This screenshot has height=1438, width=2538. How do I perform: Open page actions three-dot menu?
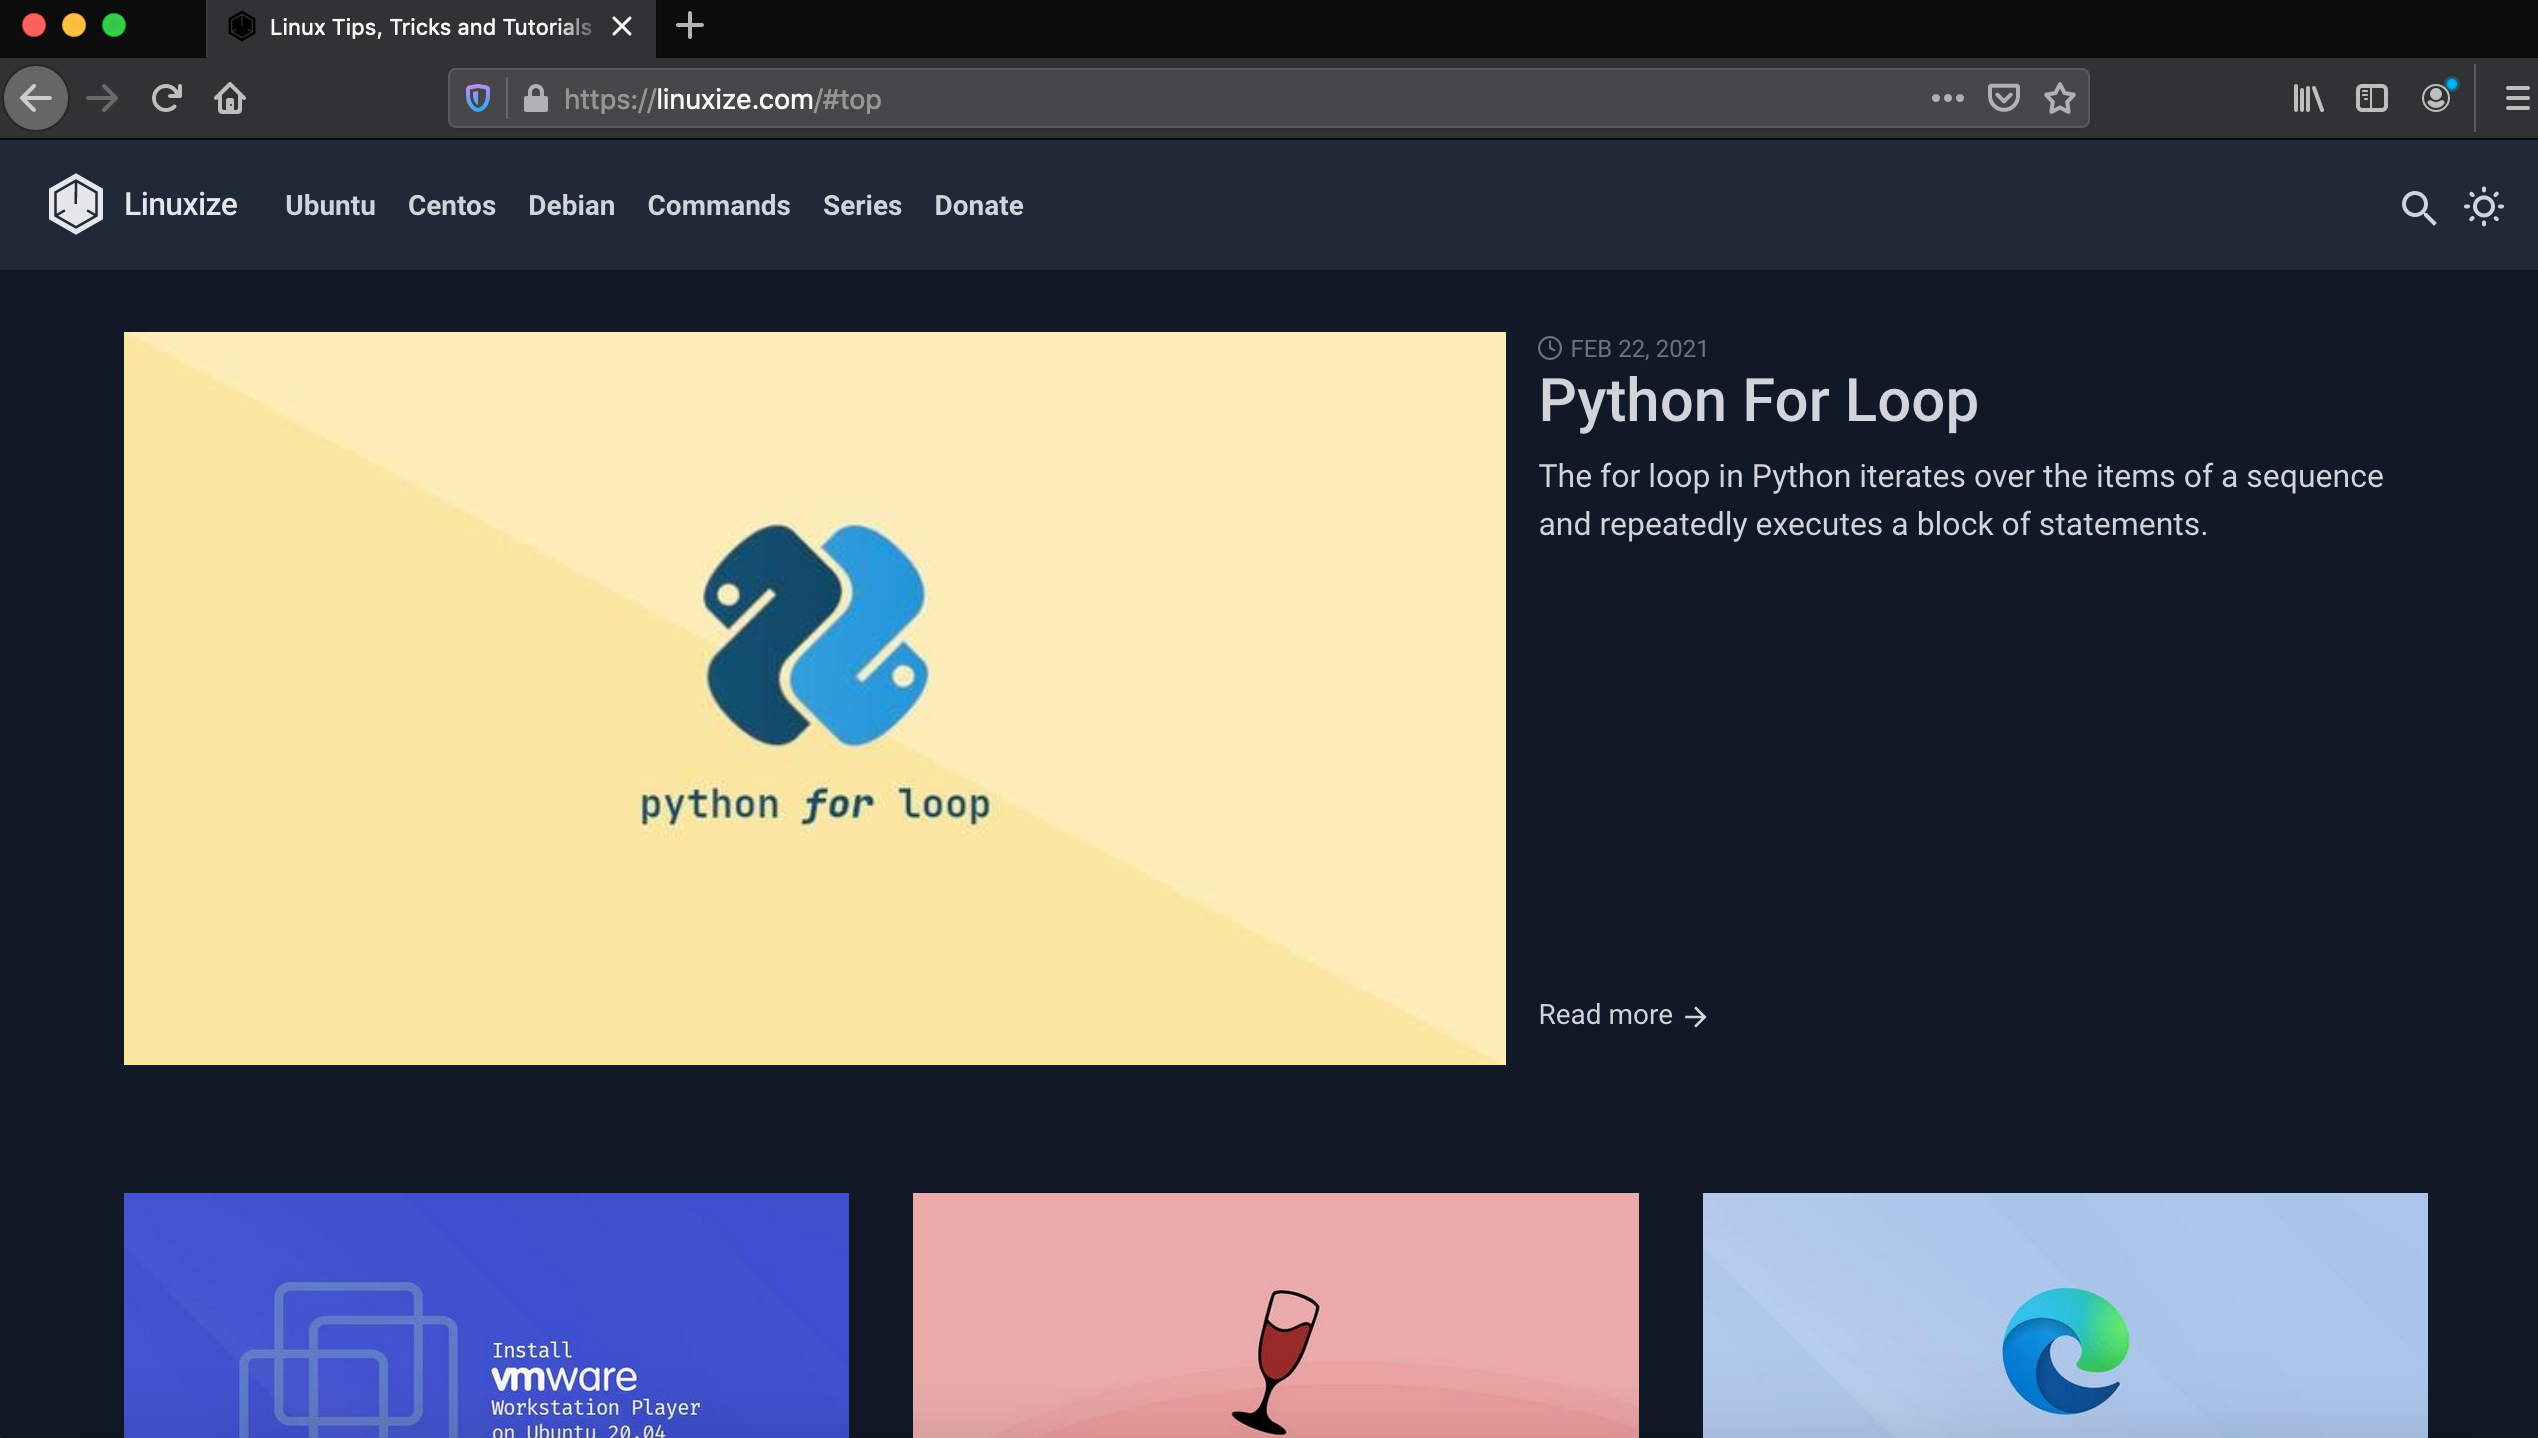[1947, 98]
